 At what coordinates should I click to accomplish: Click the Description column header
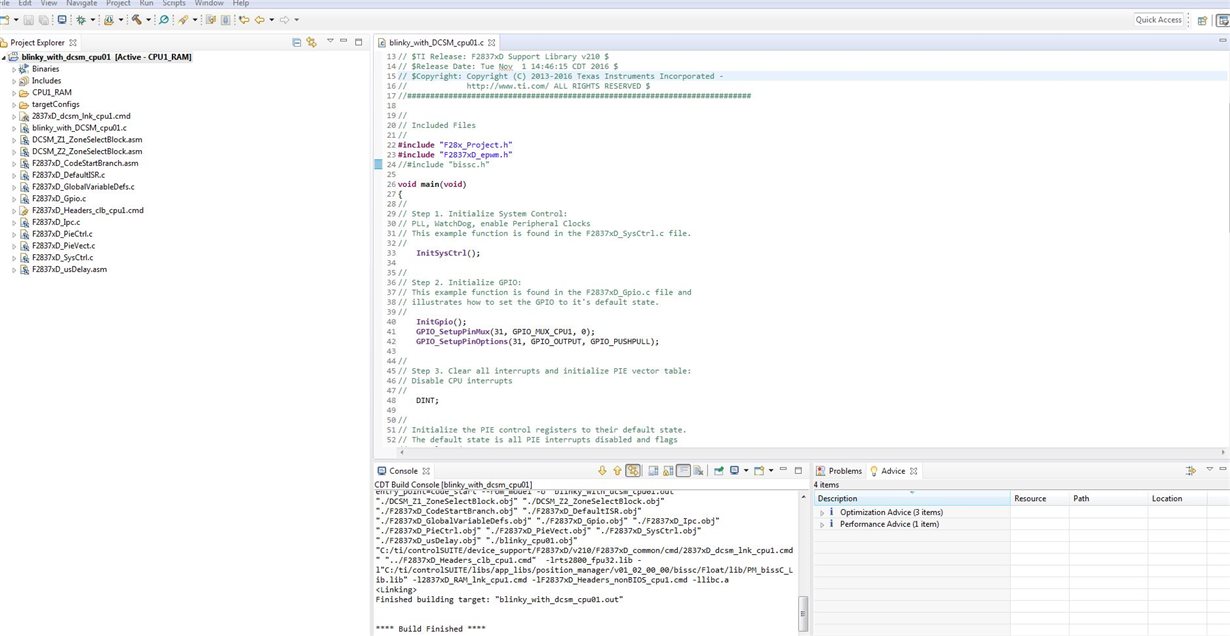coord(912,498)
